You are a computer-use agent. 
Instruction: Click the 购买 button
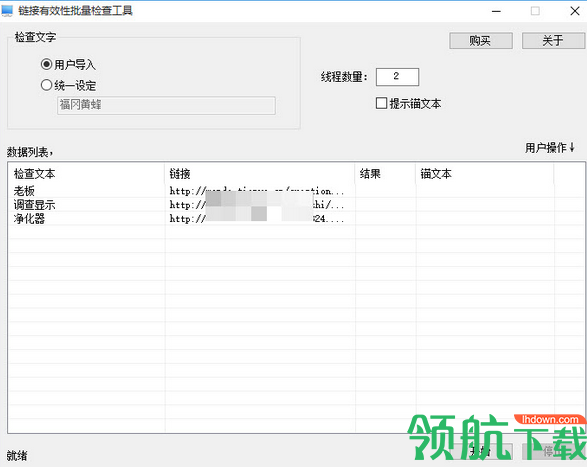pyautogui.click(x=481, y=40)
